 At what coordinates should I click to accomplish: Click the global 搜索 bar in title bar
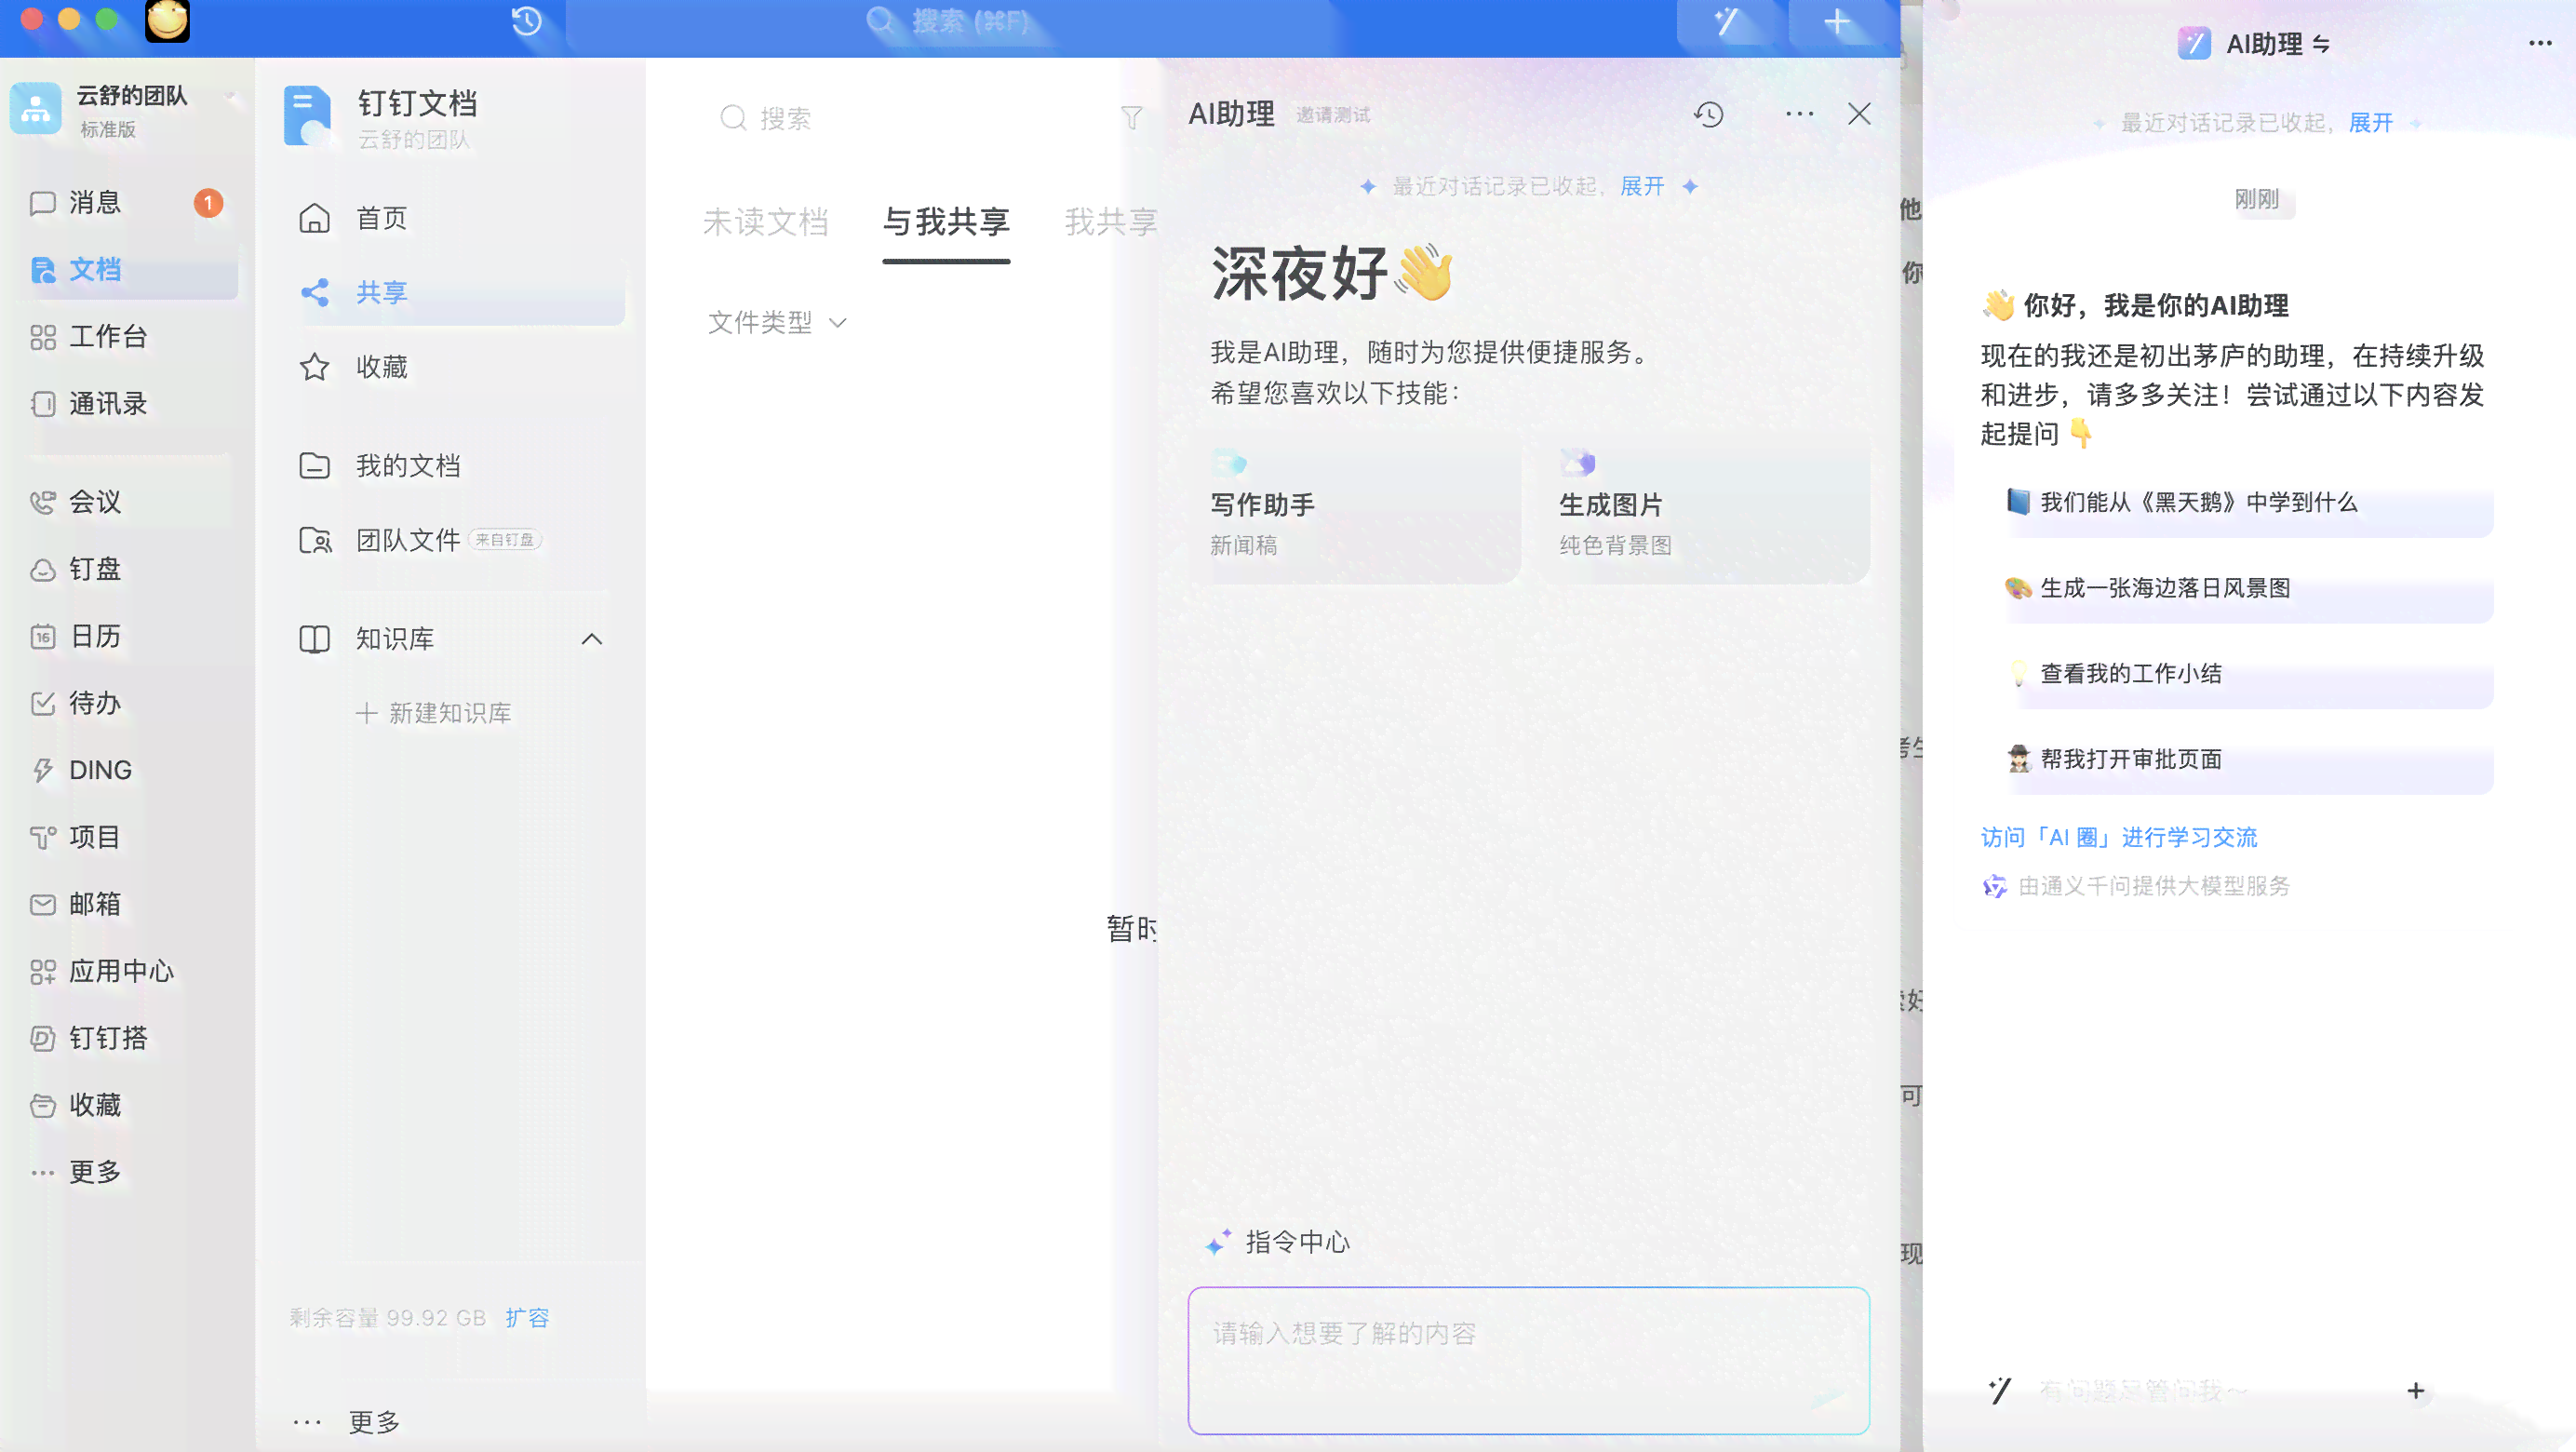pyautogui.click(x=950, y=22)
